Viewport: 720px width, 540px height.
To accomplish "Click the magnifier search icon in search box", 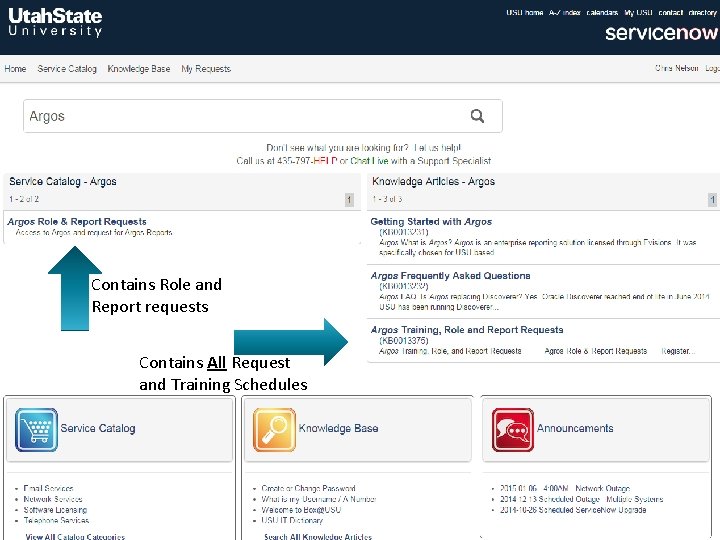I will pyautogui.click(x=477, y=116).
